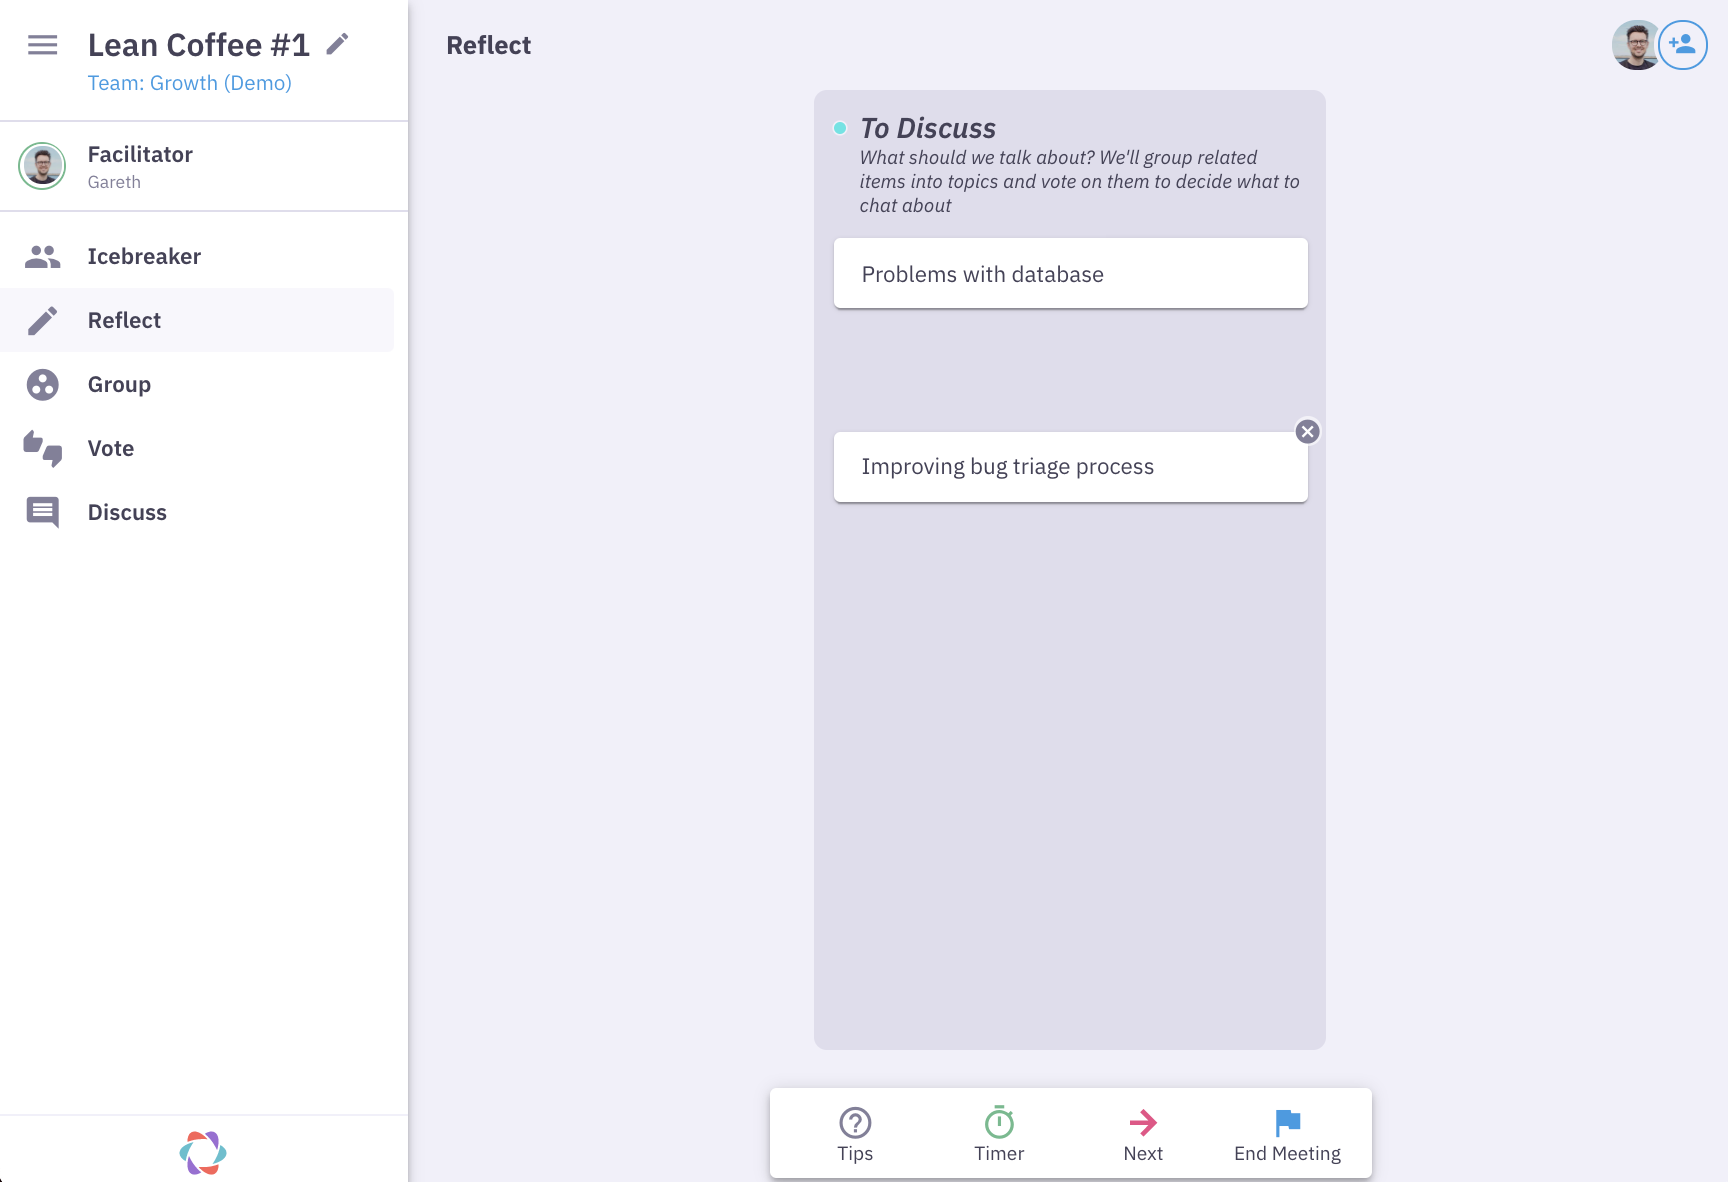
Task: Select Reflect in the sidebar menu
Action: coord(124,320)
